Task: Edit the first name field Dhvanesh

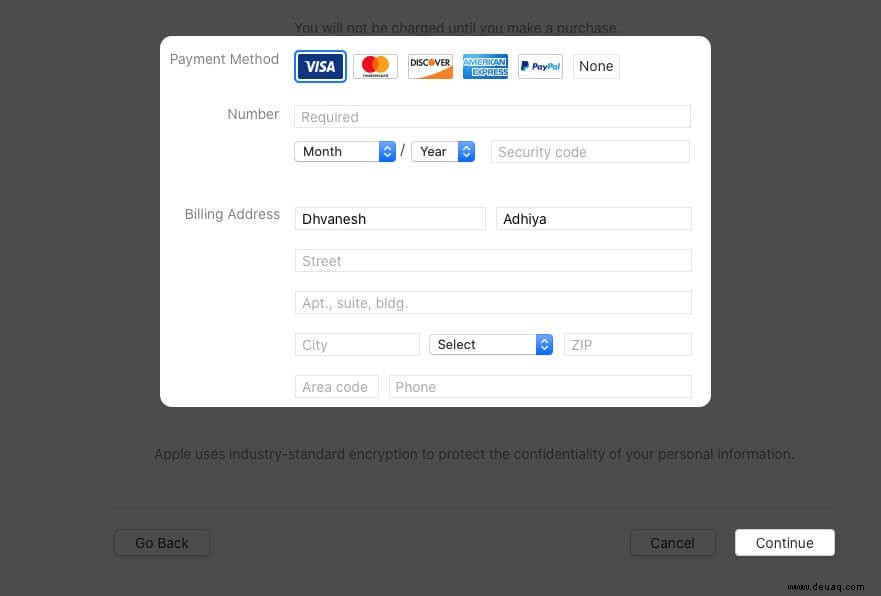Action: [x=390, y=219]
